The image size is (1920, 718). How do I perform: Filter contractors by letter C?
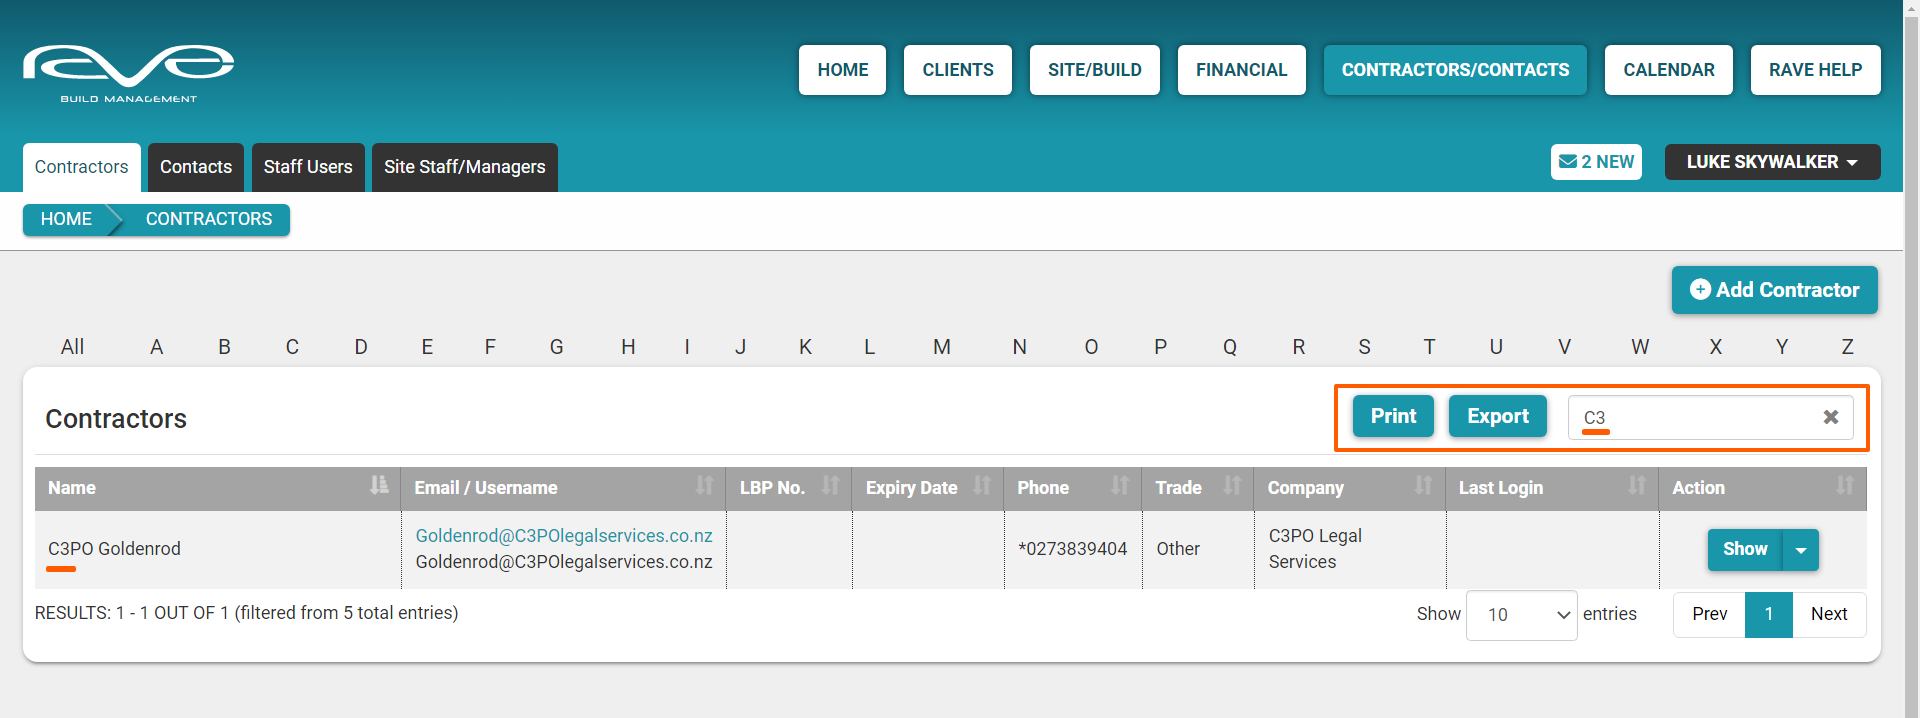point(292,347)
